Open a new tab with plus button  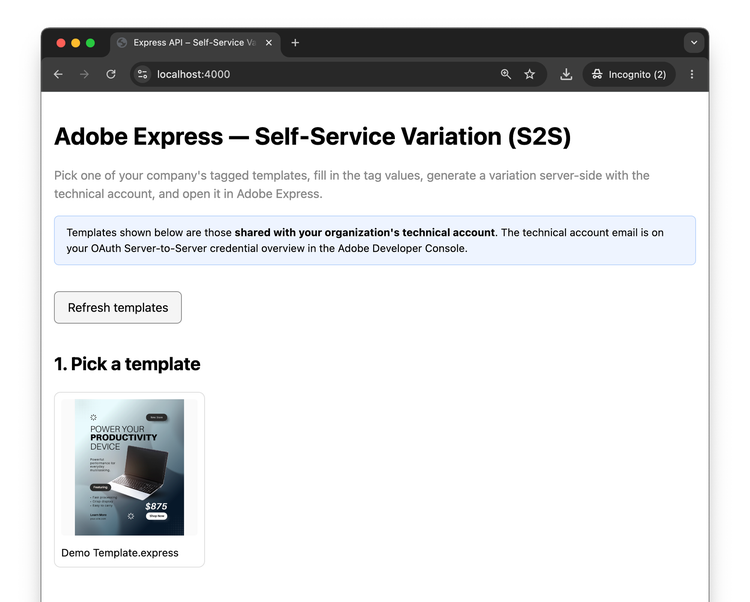tap(295, 43)
